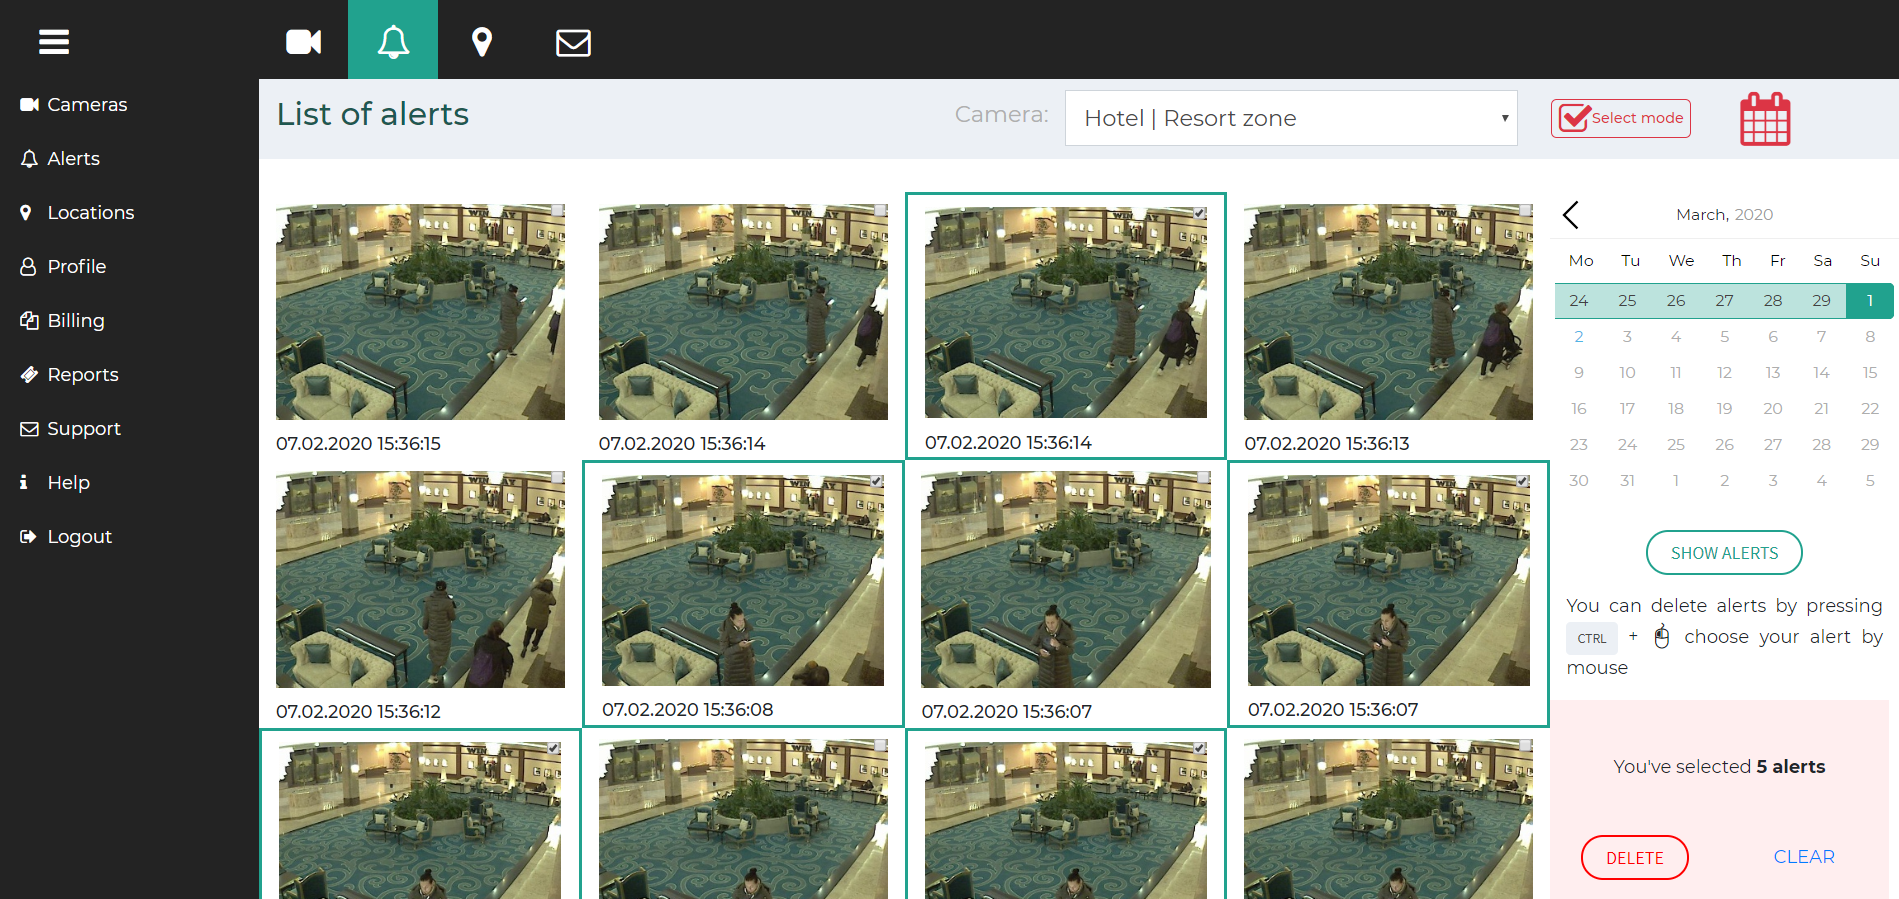Image resolution: width=1899 pixels, height=899 pixels.
Task: Go to previous month with calendar back arrow
Action: pyautogui.click(x=1571, y=214)
